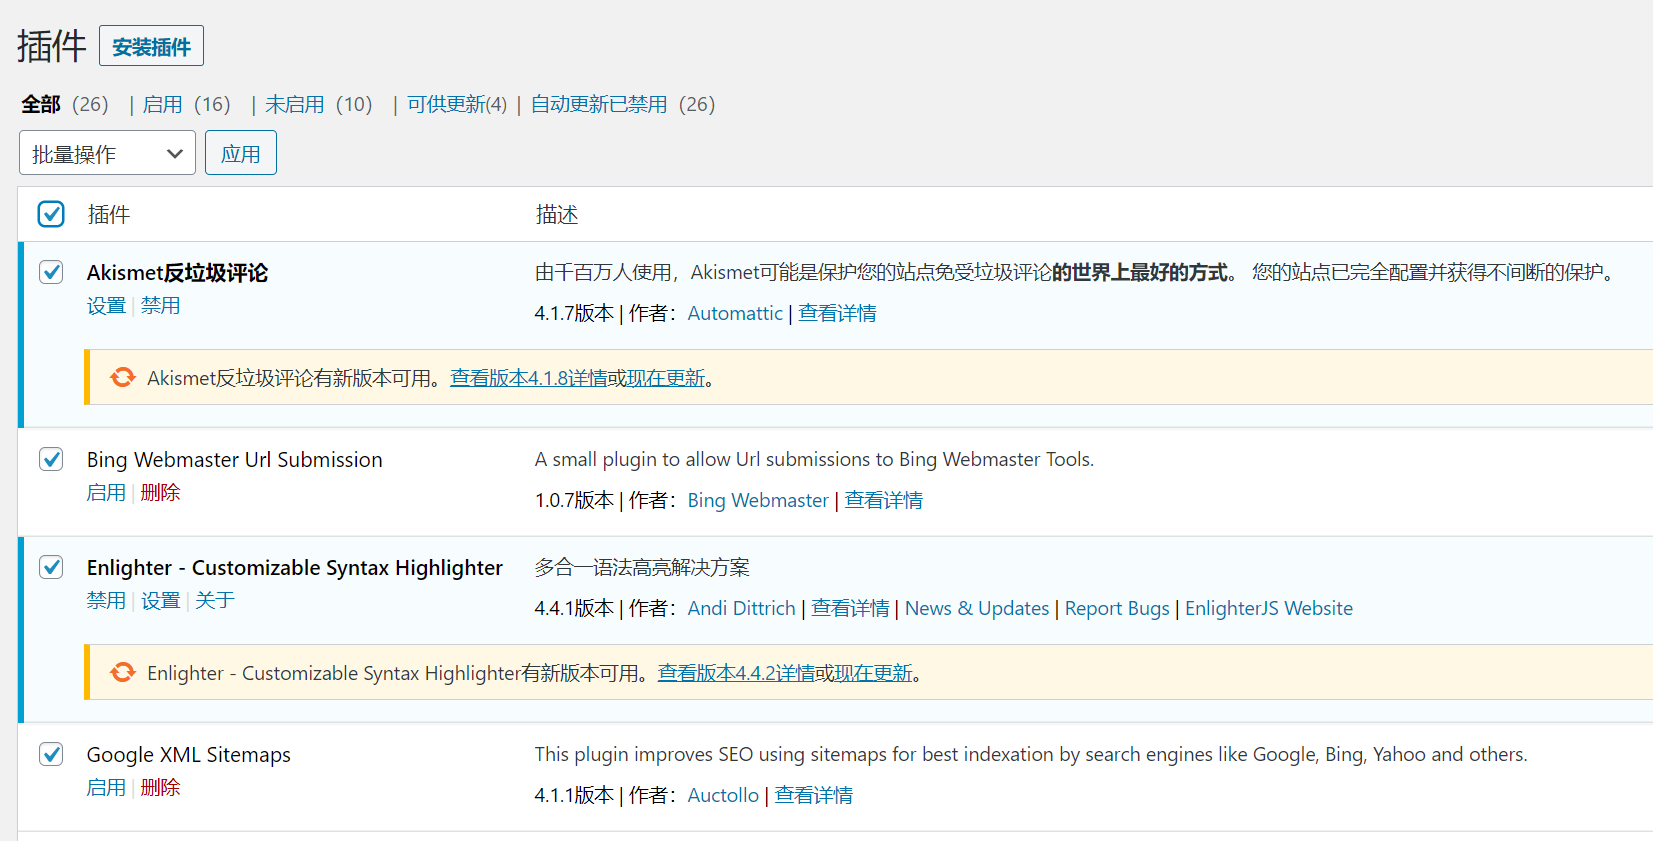Activate the Google XML Sitemaps plugin
Screen dimensions: 1653x841
(x=106, y=788)
